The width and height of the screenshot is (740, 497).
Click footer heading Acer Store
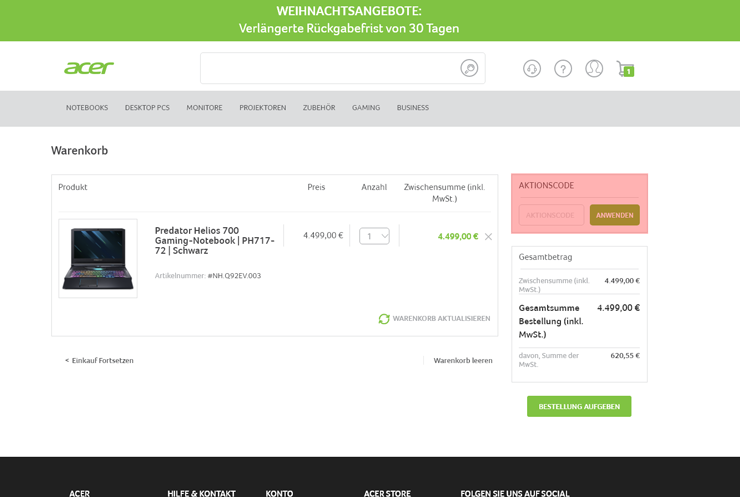coord(387,493)
